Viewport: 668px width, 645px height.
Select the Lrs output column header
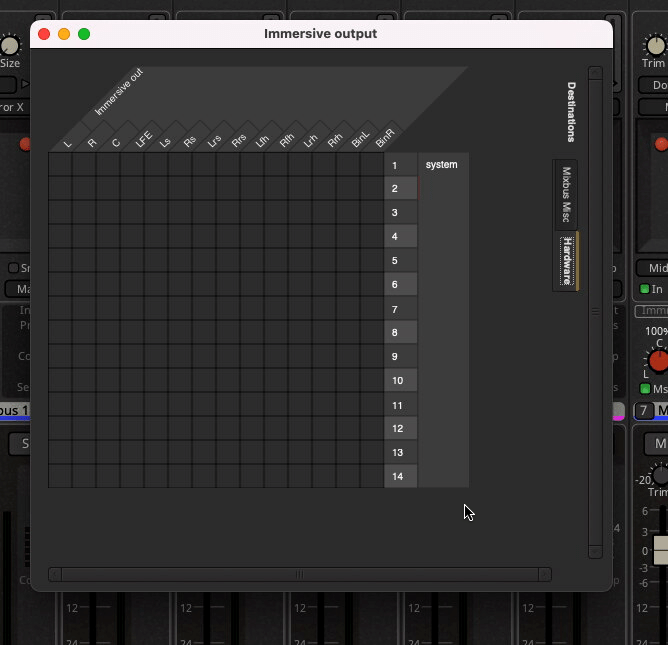pyautogui.click(x=214, y=141)
